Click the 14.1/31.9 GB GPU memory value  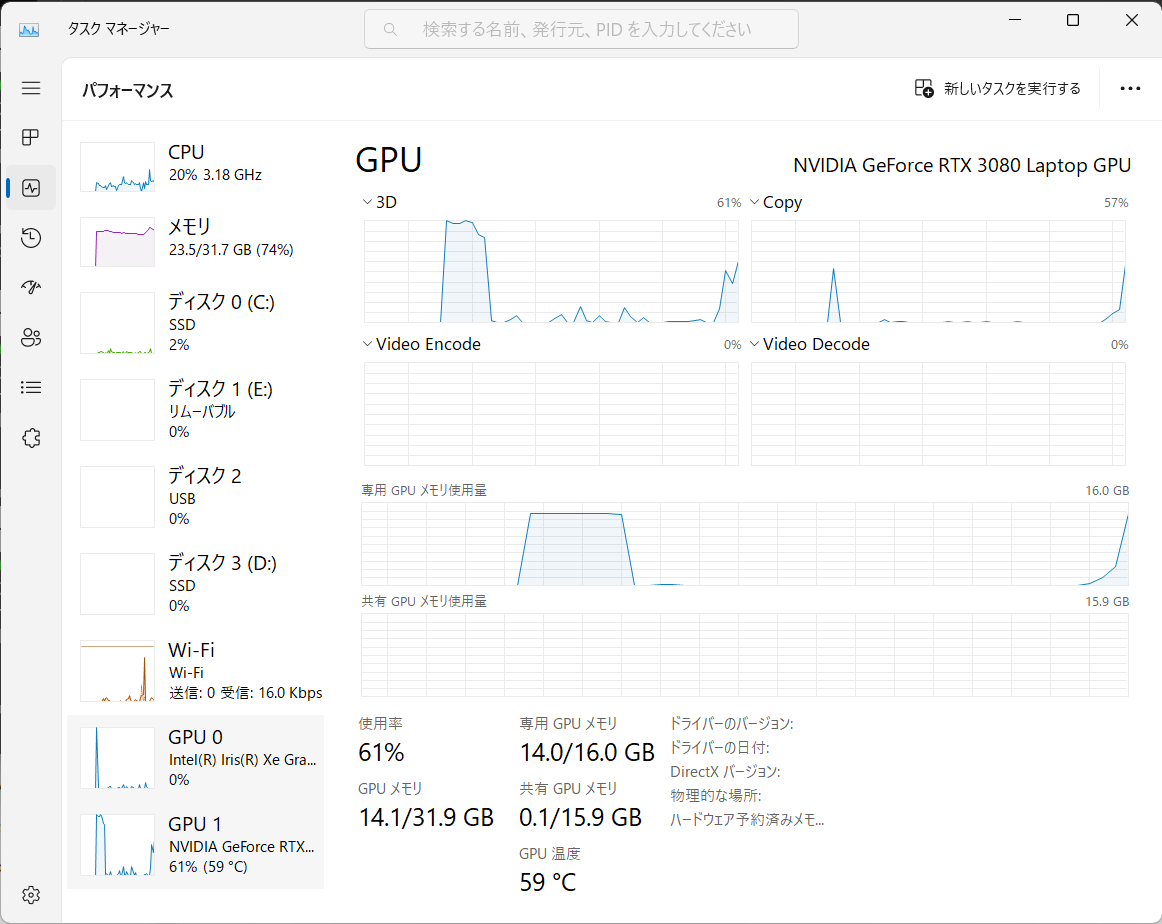tap(426, 817)
